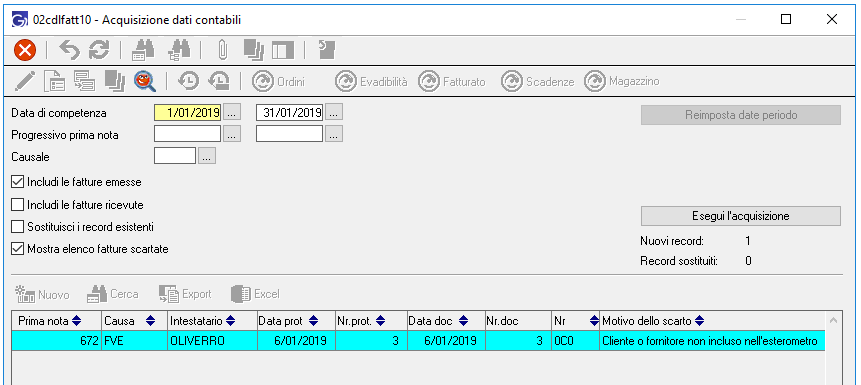Click the magnifier search icon in second toolbar
861x385 pixels.
click(145, 81)
